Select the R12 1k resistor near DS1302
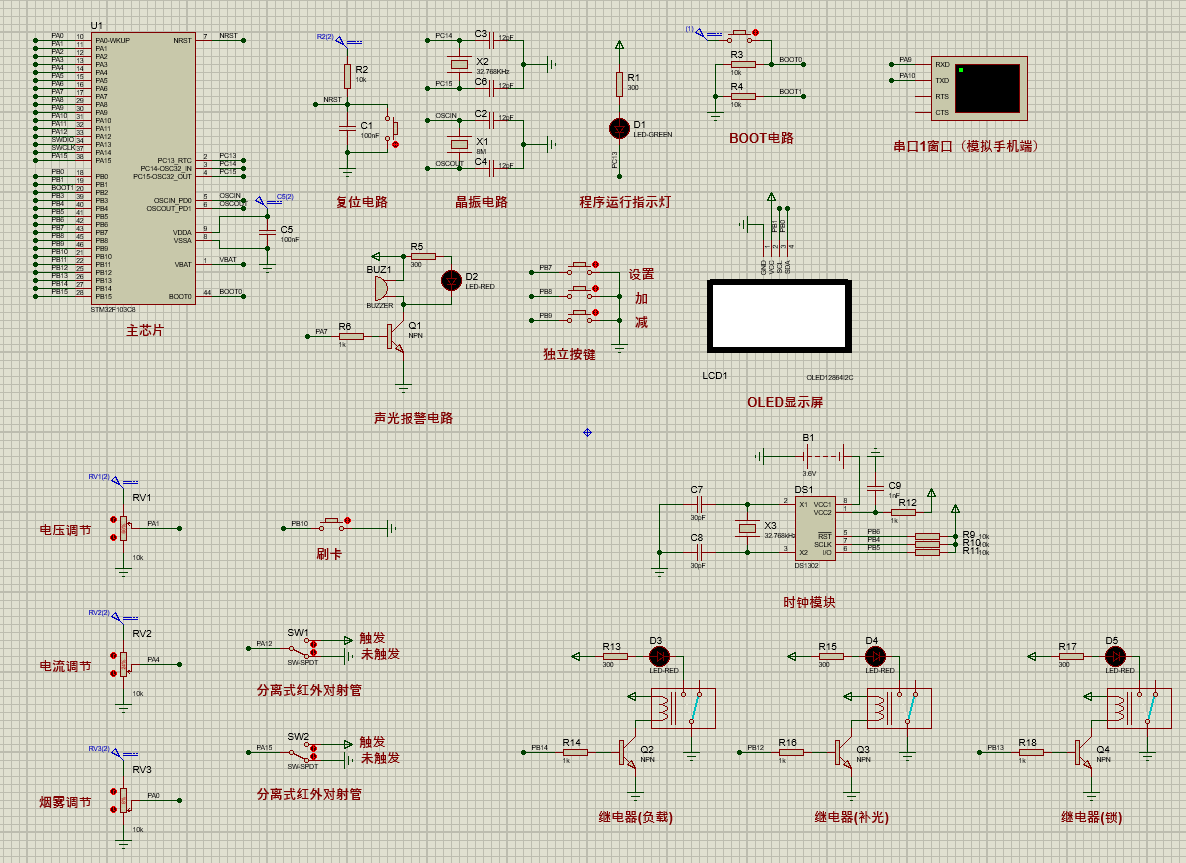The width and height of the screenshot is (1186, 863). (x=903, y=512)
